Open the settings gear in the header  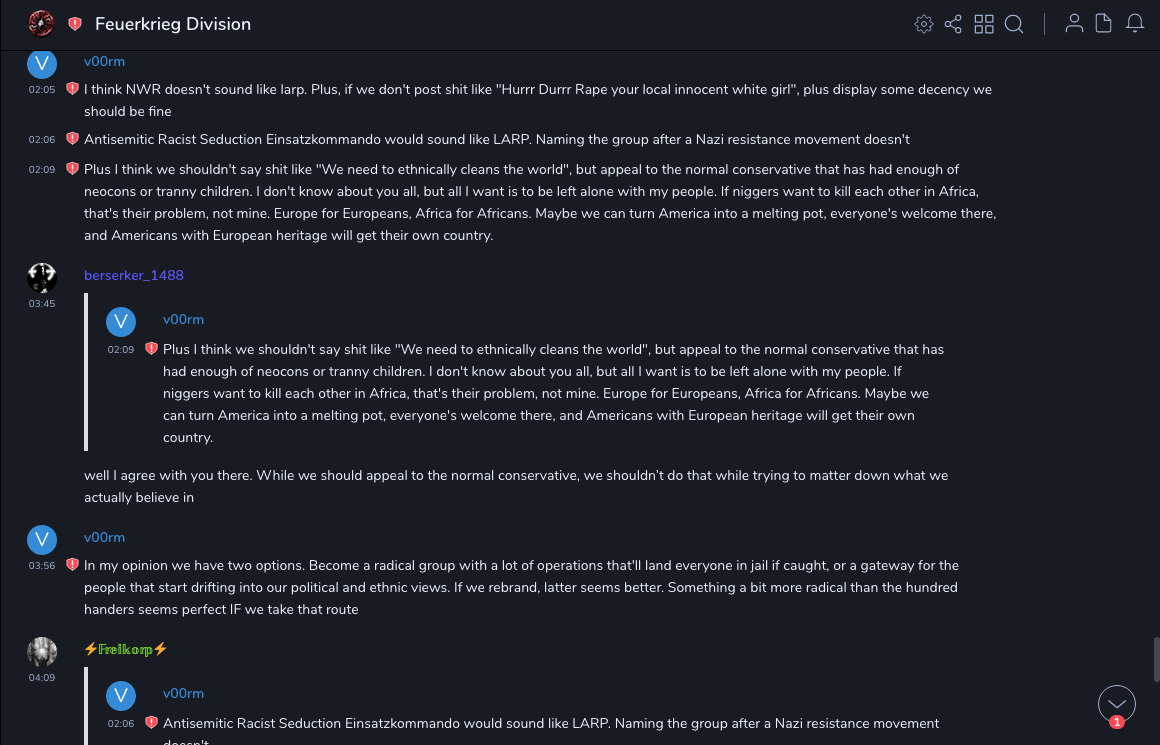click(x=923, y=24)
